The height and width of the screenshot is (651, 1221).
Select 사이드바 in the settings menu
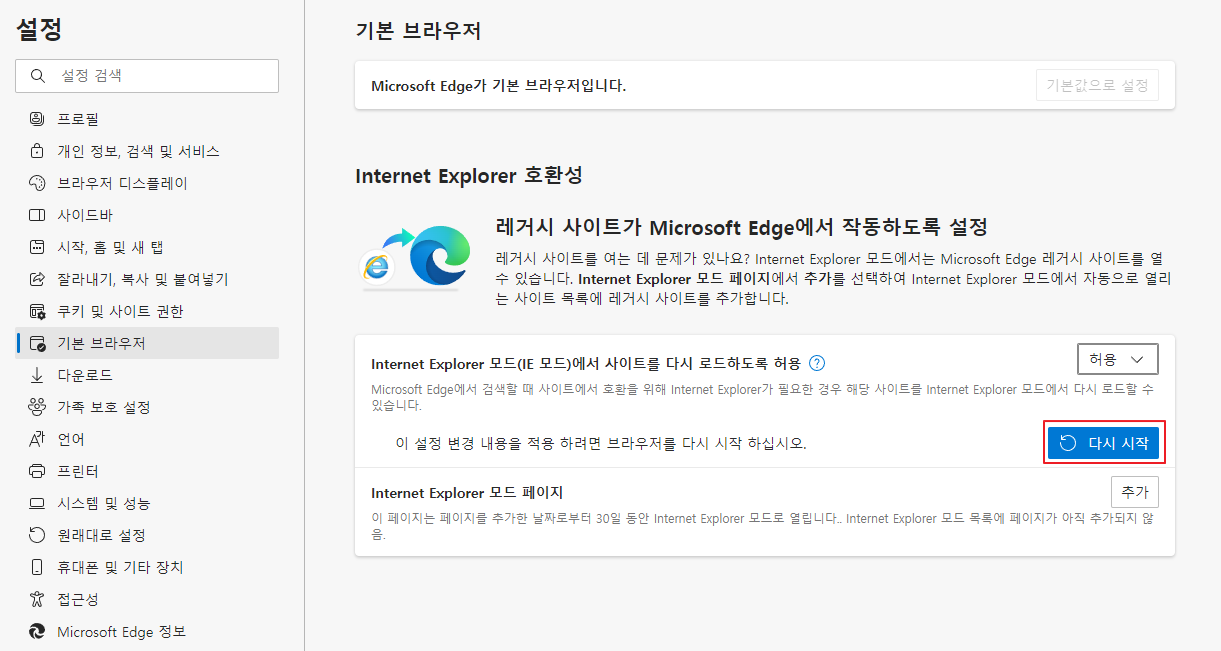click(x=147, y=215)
